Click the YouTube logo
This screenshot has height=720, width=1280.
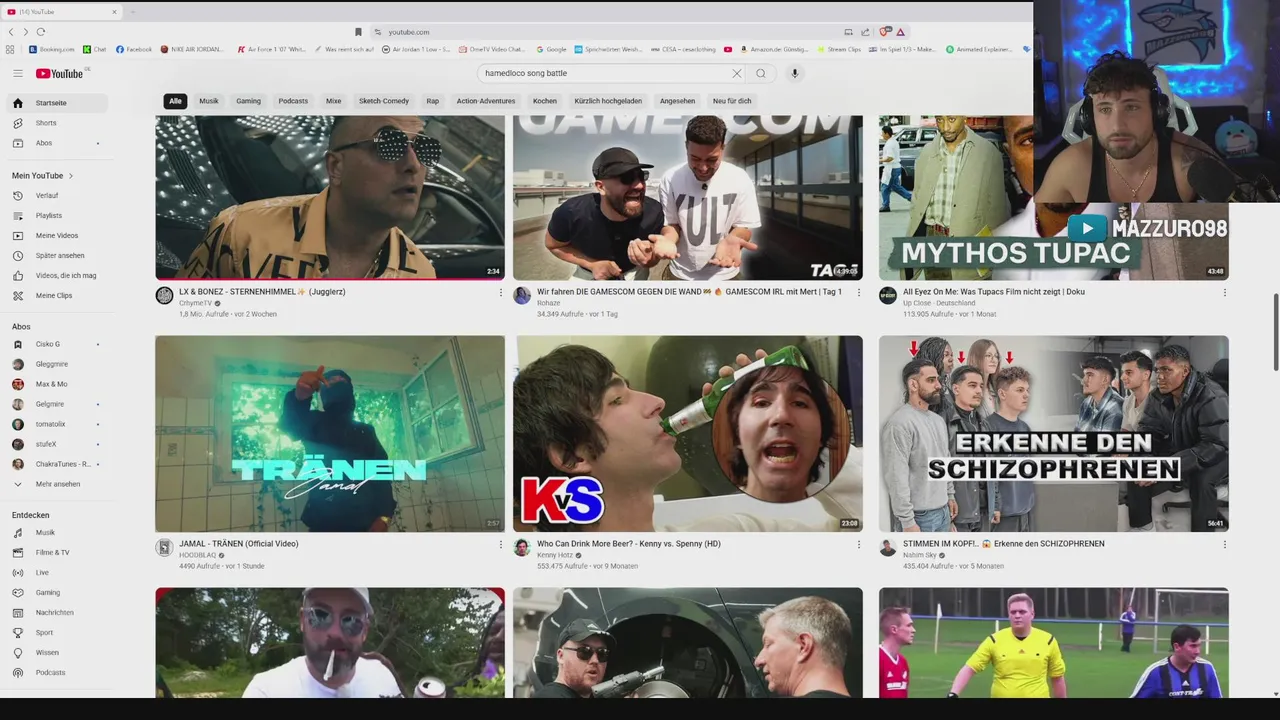click(x=60, y=73)
